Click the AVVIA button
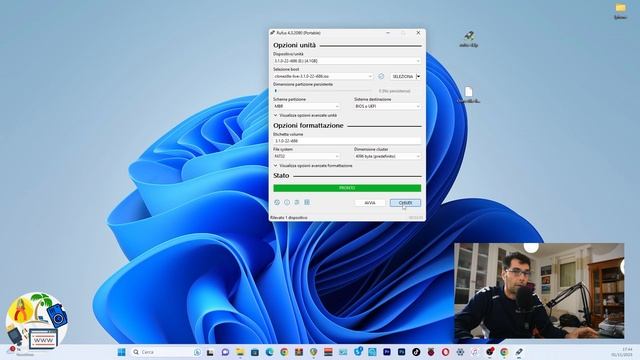The height and width of the screenshot is (360, 640). click(370, 203)
